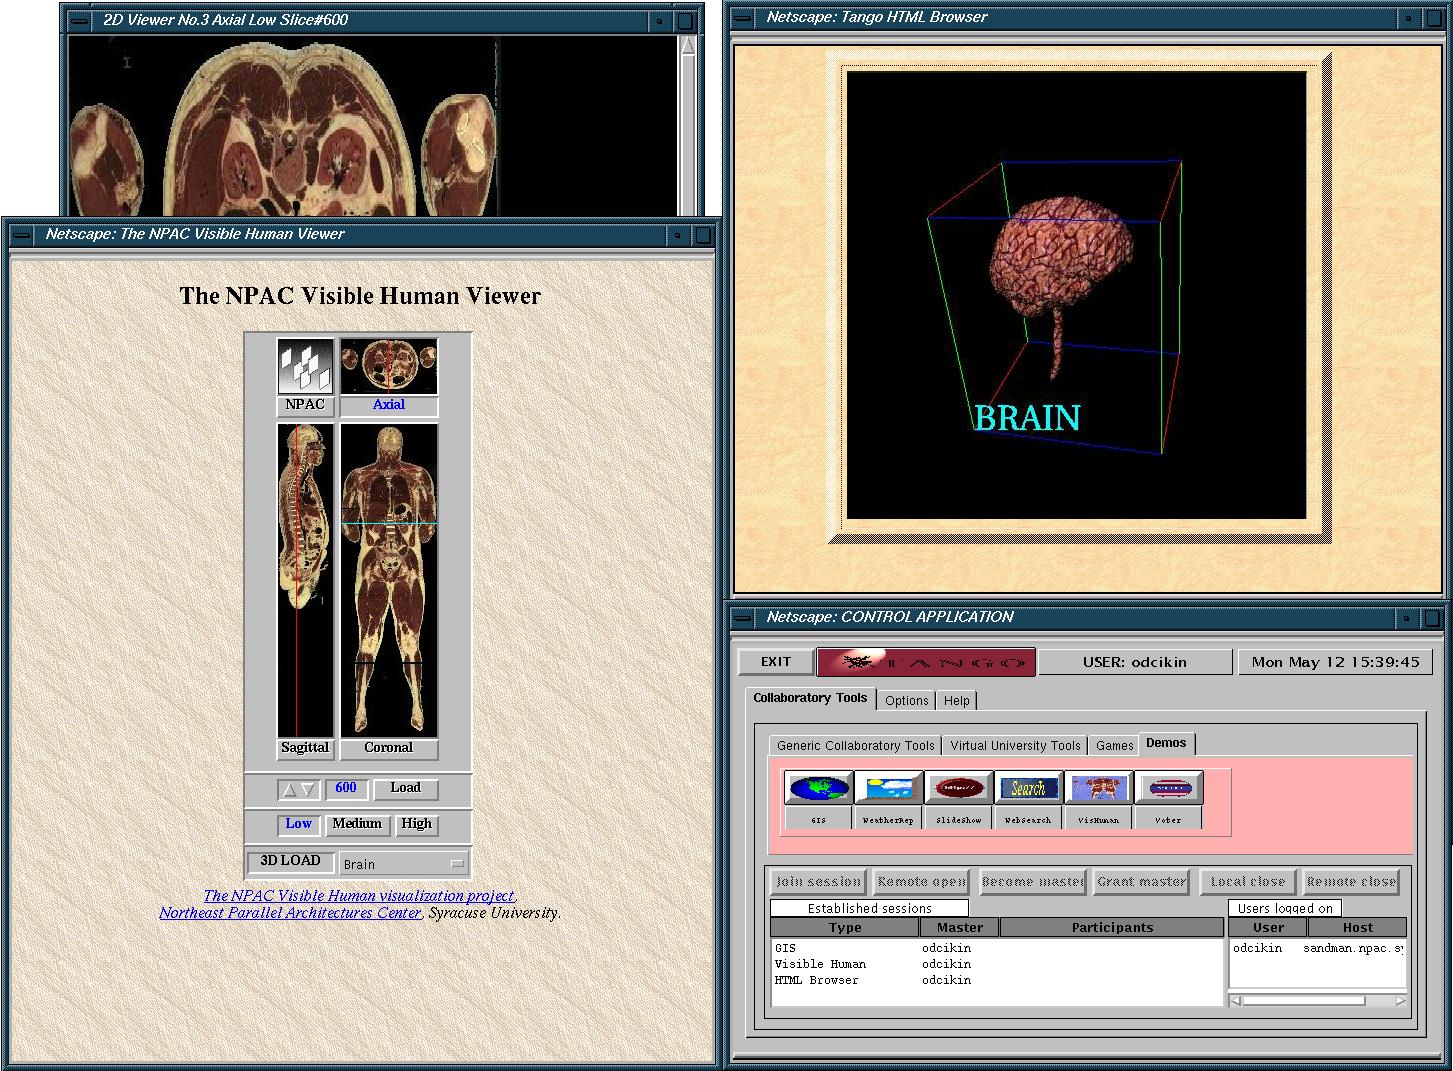
Task: Open the WeatherRep demo icon
Action: tap(889, 788)
